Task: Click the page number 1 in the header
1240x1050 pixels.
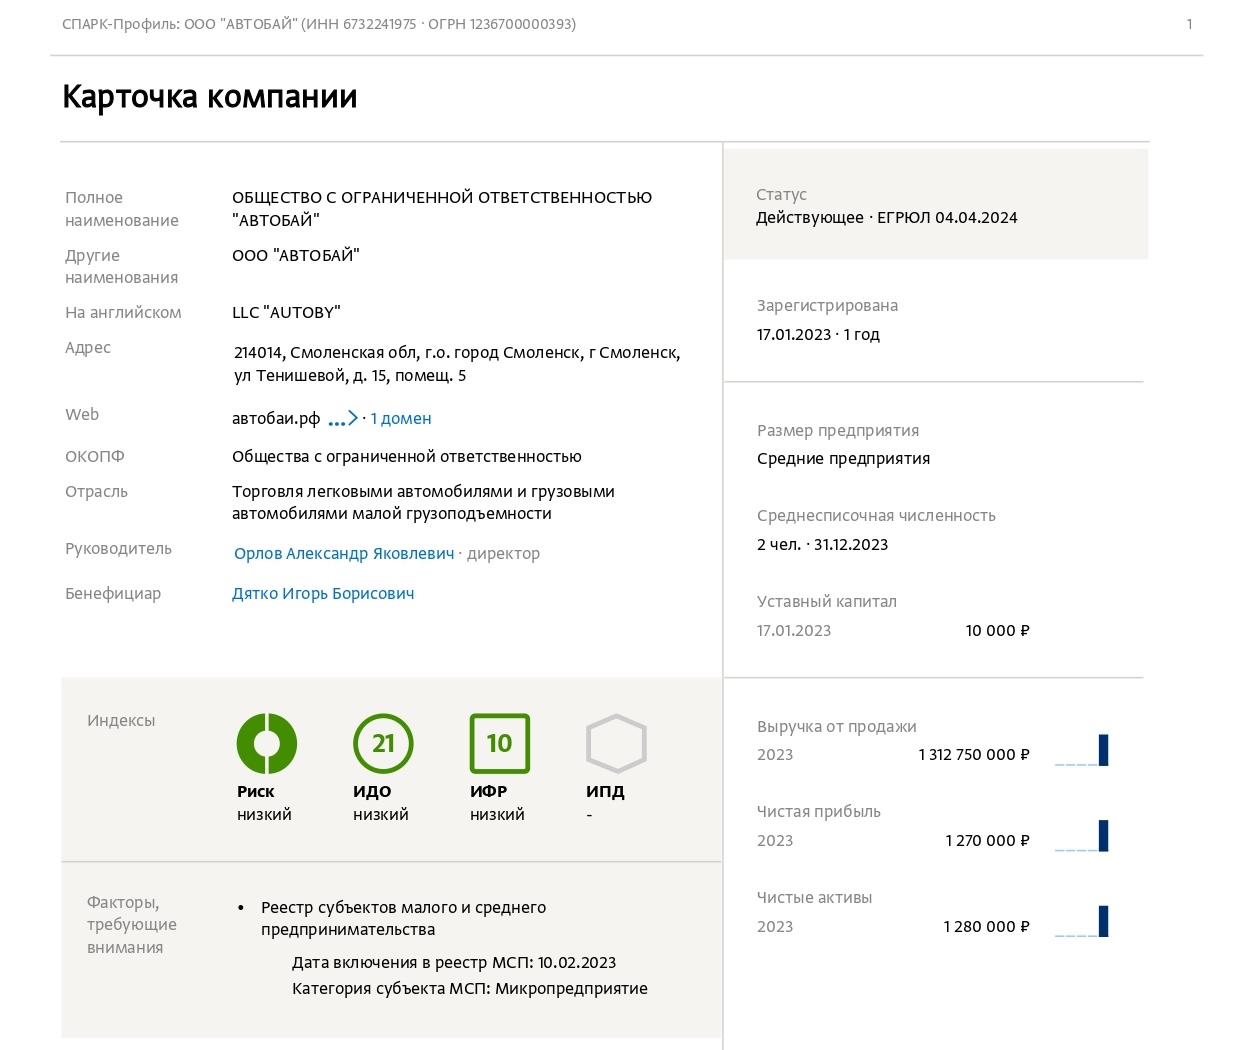Action: coord(1189,24)
